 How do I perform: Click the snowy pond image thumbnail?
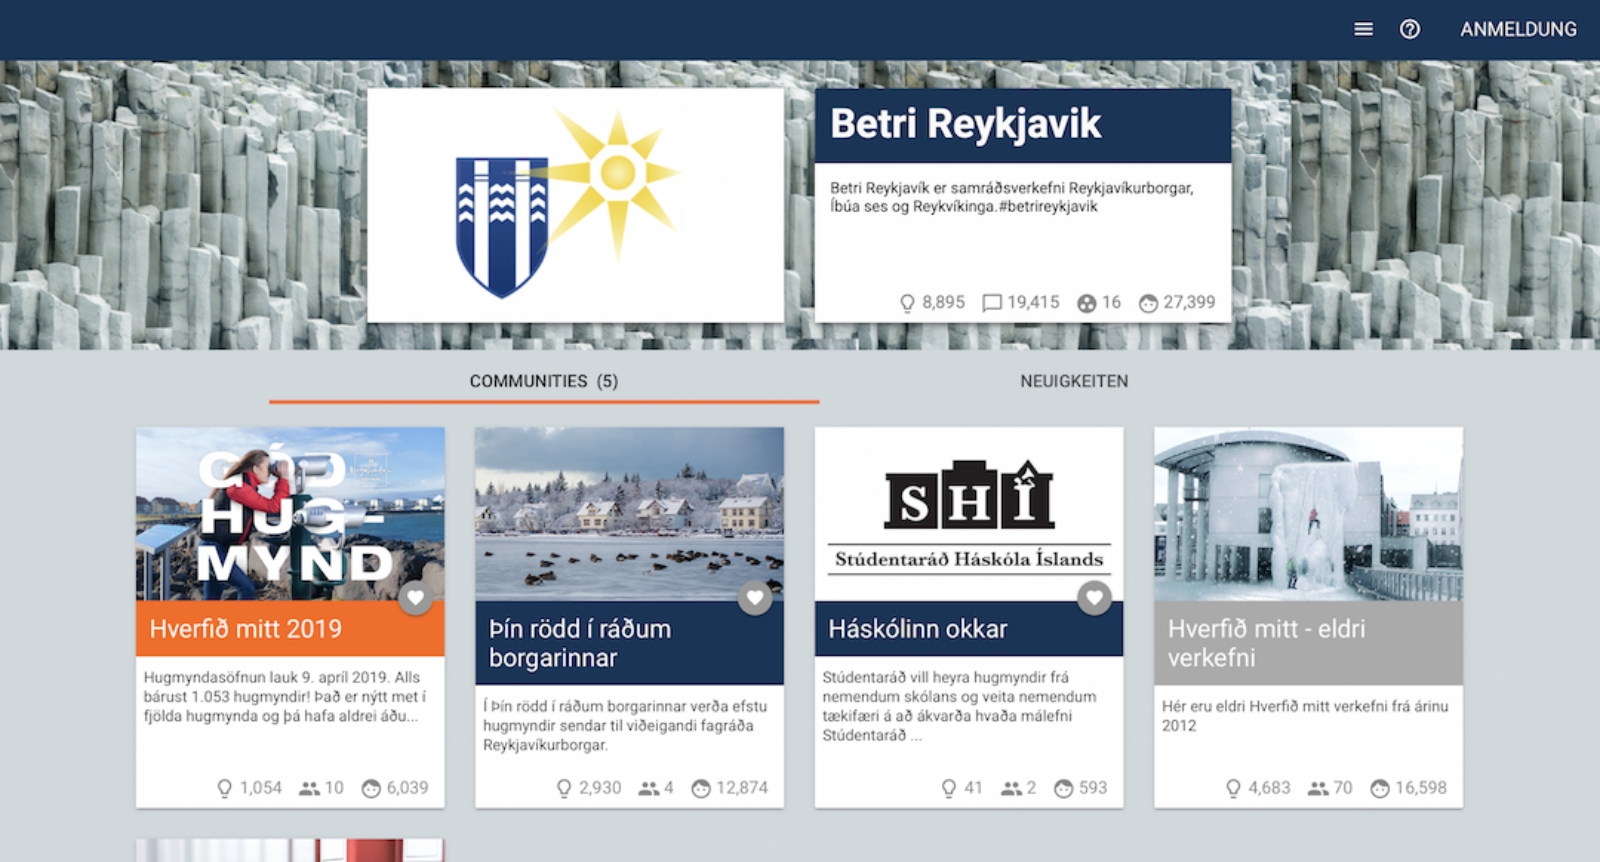pos(629,514)
